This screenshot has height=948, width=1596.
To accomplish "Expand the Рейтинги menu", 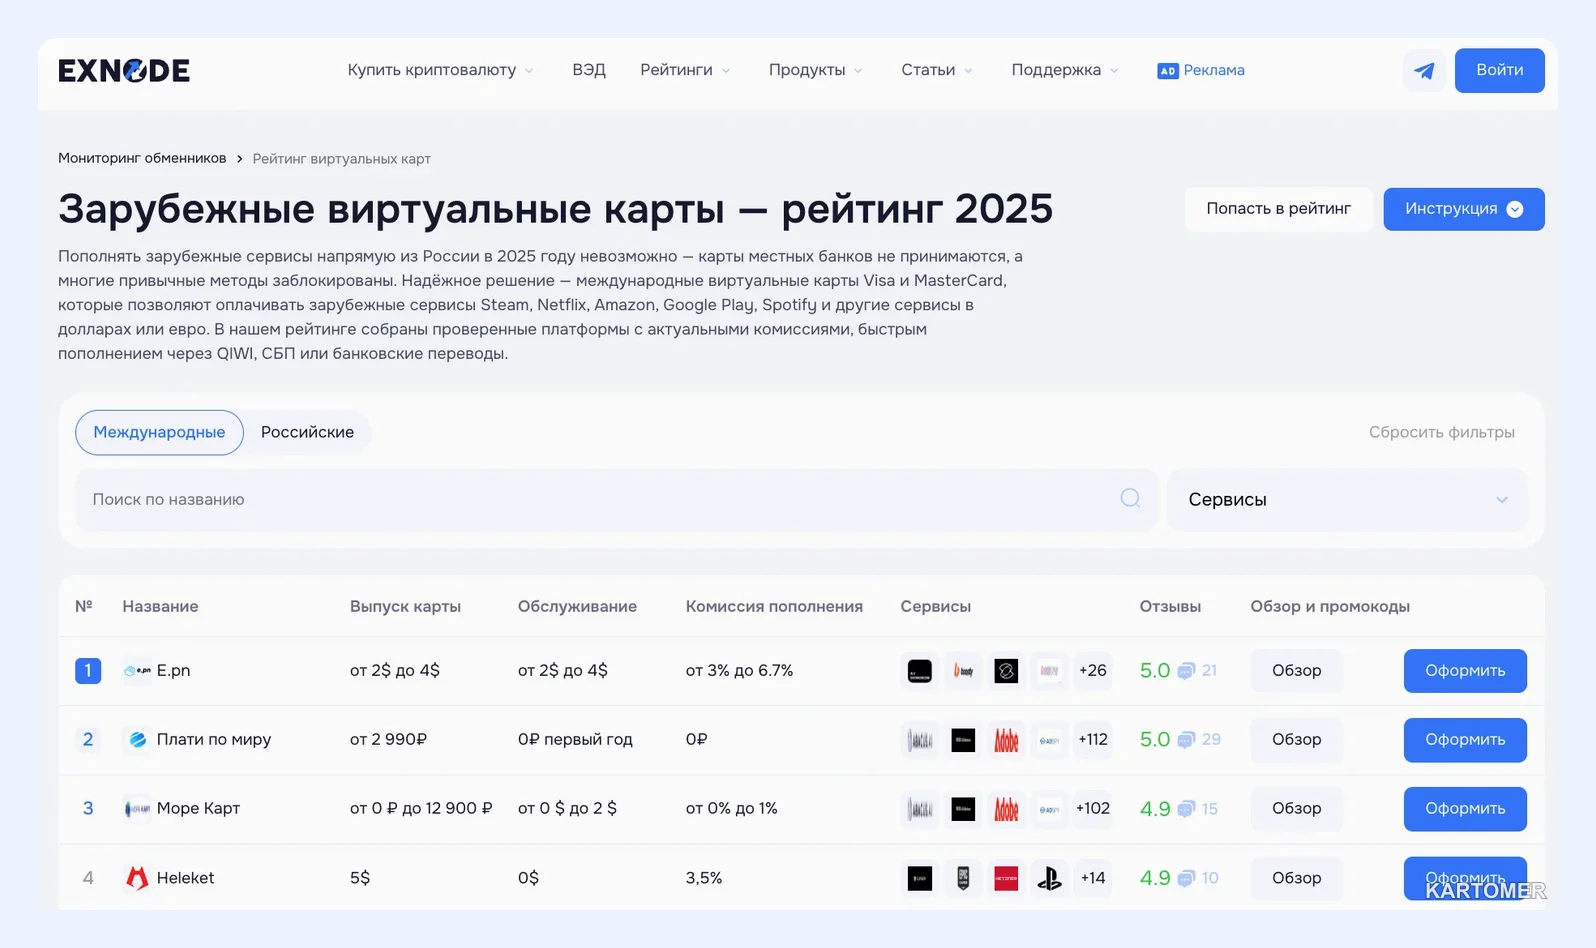I will tap(685, 70).
